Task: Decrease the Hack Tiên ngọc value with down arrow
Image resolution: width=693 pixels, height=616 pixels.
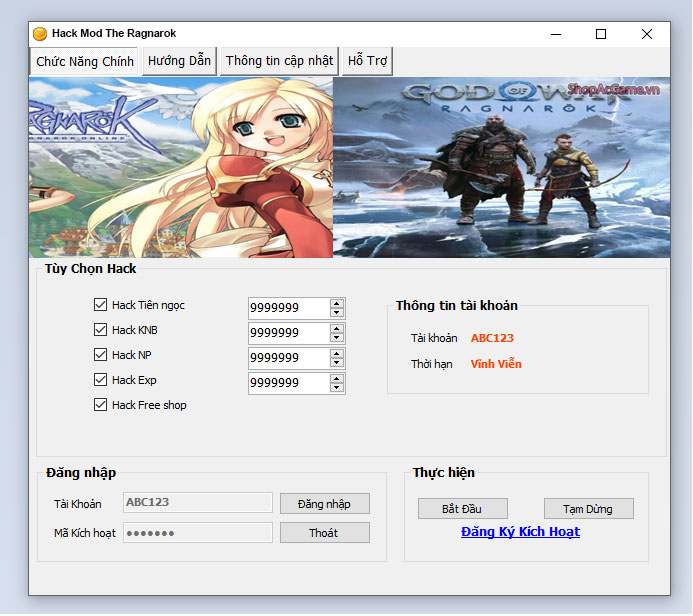Action: 337,312
